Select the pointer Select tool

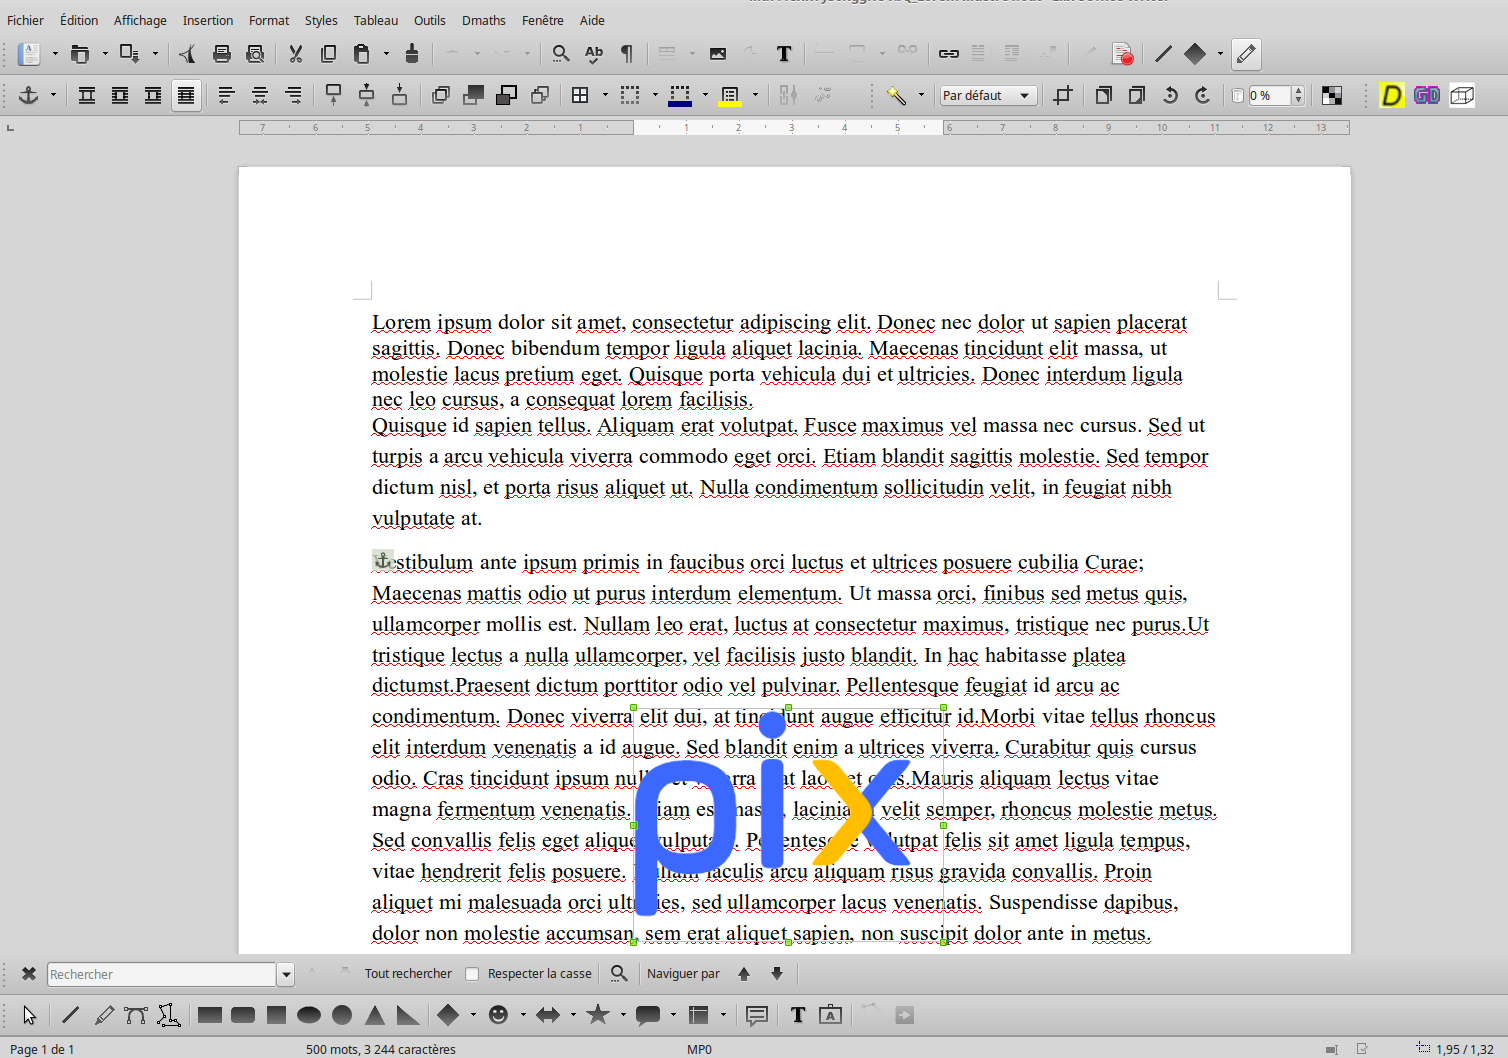[x=29, y=1015]
